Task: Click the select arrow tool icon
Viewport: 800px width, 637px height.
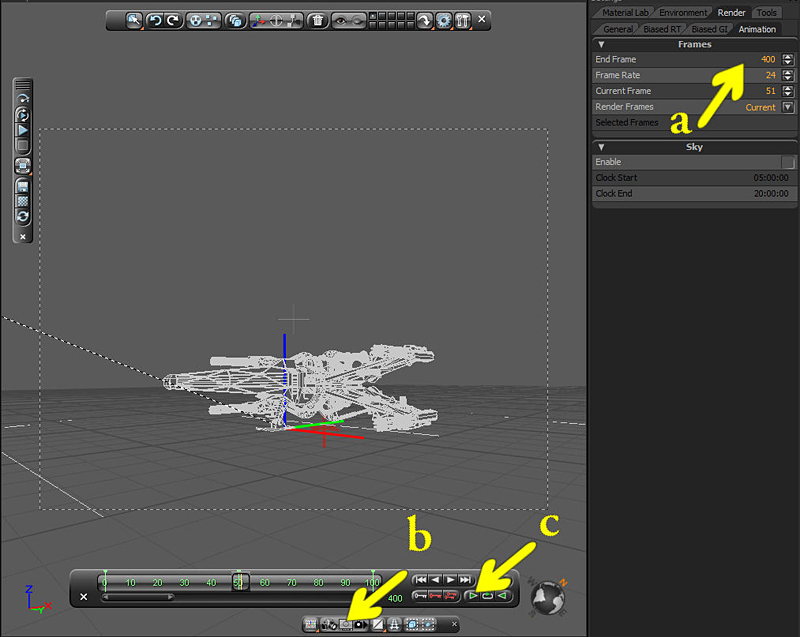Action: click(134, 20)
